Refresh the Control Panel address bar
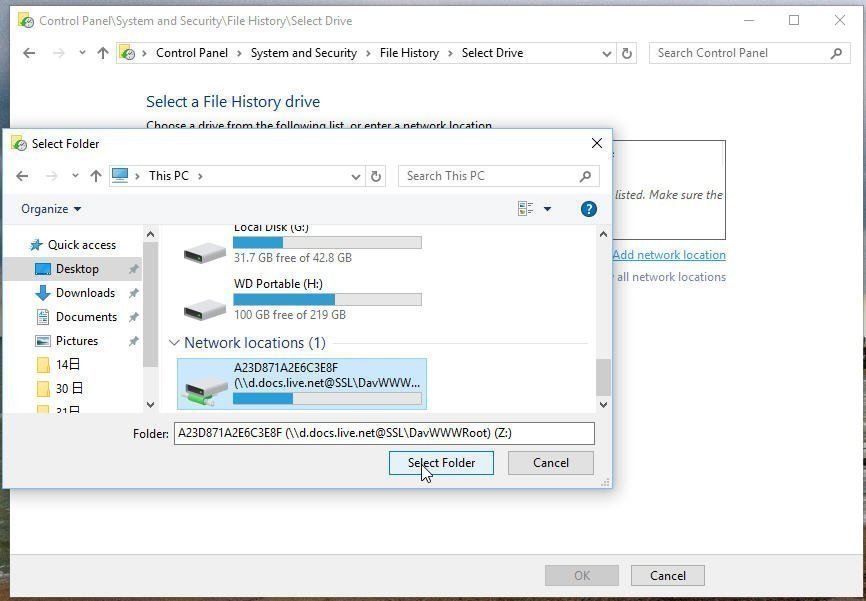Image resolution: width=866 pixels, height=601 pixels. (627, 53)
